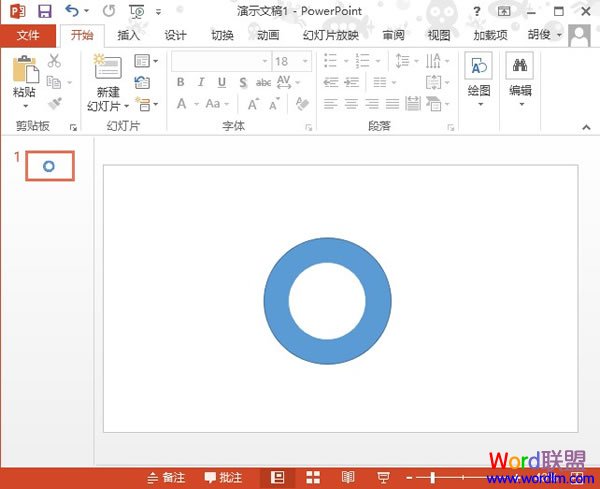Toggle Center paragraph alignment
The height and width of the screenshot is (489, 600).
351,104
